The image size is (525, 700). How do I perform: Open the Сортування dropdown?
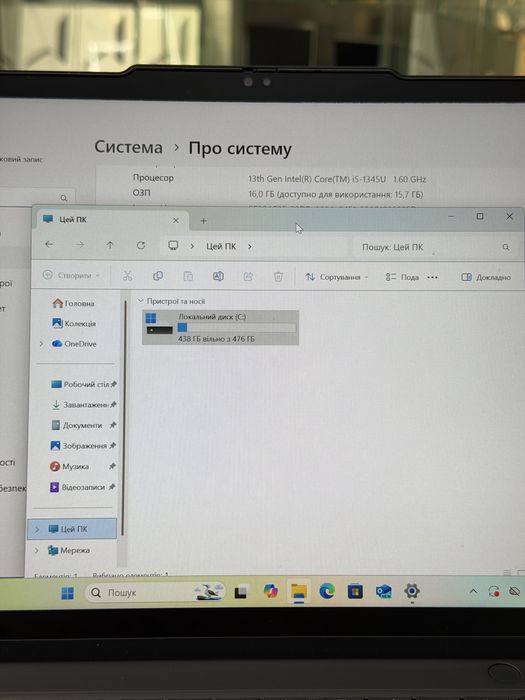pyautogui.click(x=337, y=277)
